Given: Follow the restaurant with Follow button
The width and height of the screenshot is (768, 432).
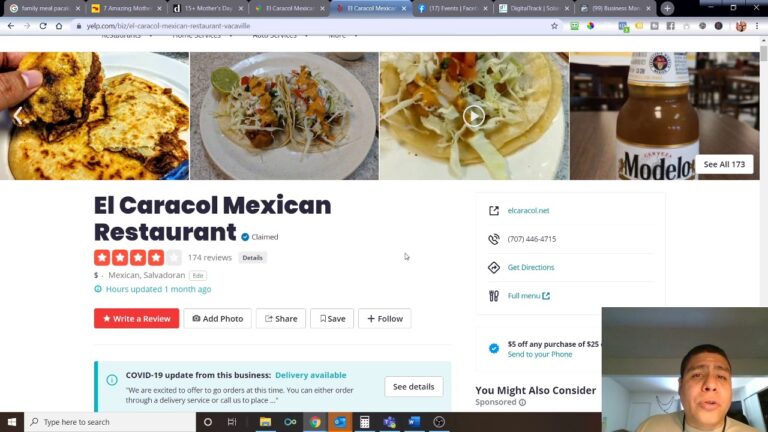Looking at the screenshot, I should pyautogui.click(x=384, y=318).
